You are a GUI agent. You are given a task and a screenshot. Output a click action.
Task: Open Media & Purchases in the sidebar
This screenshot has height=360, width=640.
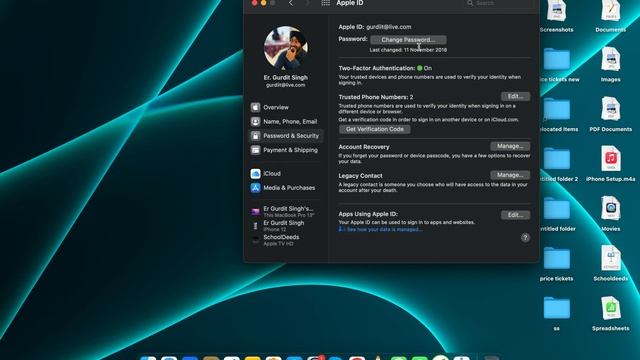click(286, 188)
